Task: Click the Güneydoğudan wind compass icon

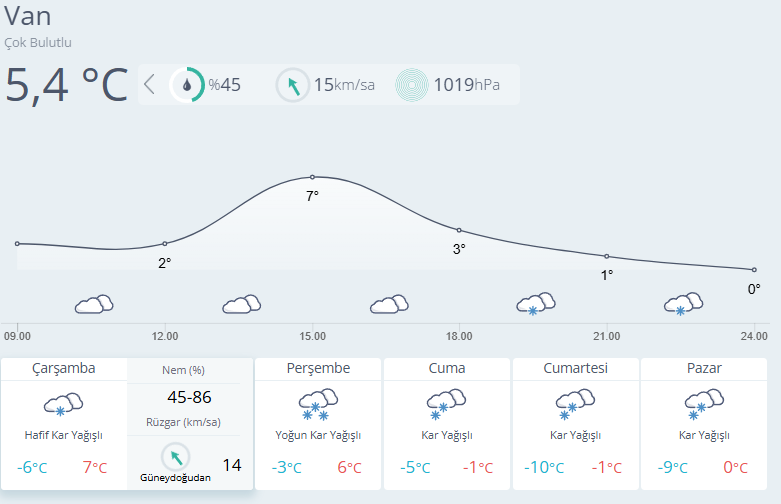Action: point(176,457)
